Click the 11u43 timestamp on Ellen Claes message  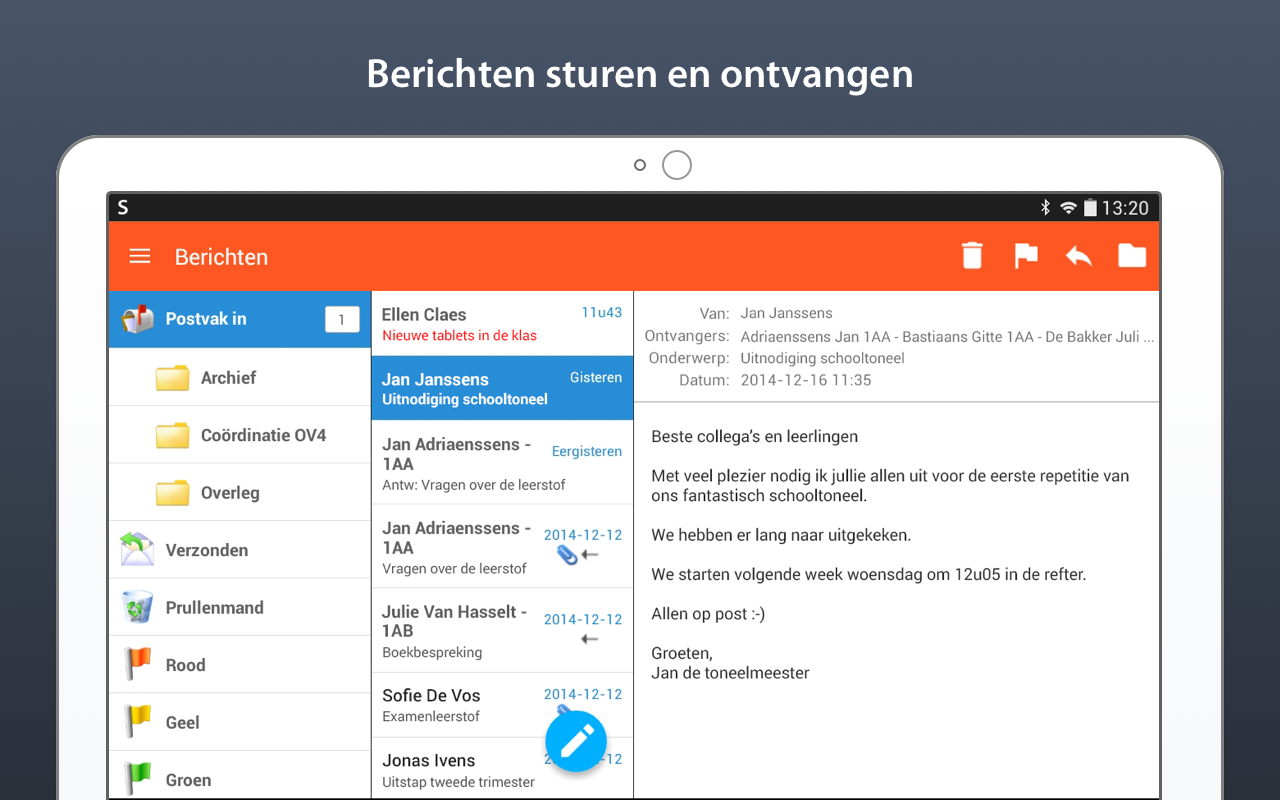pos(602,313)
